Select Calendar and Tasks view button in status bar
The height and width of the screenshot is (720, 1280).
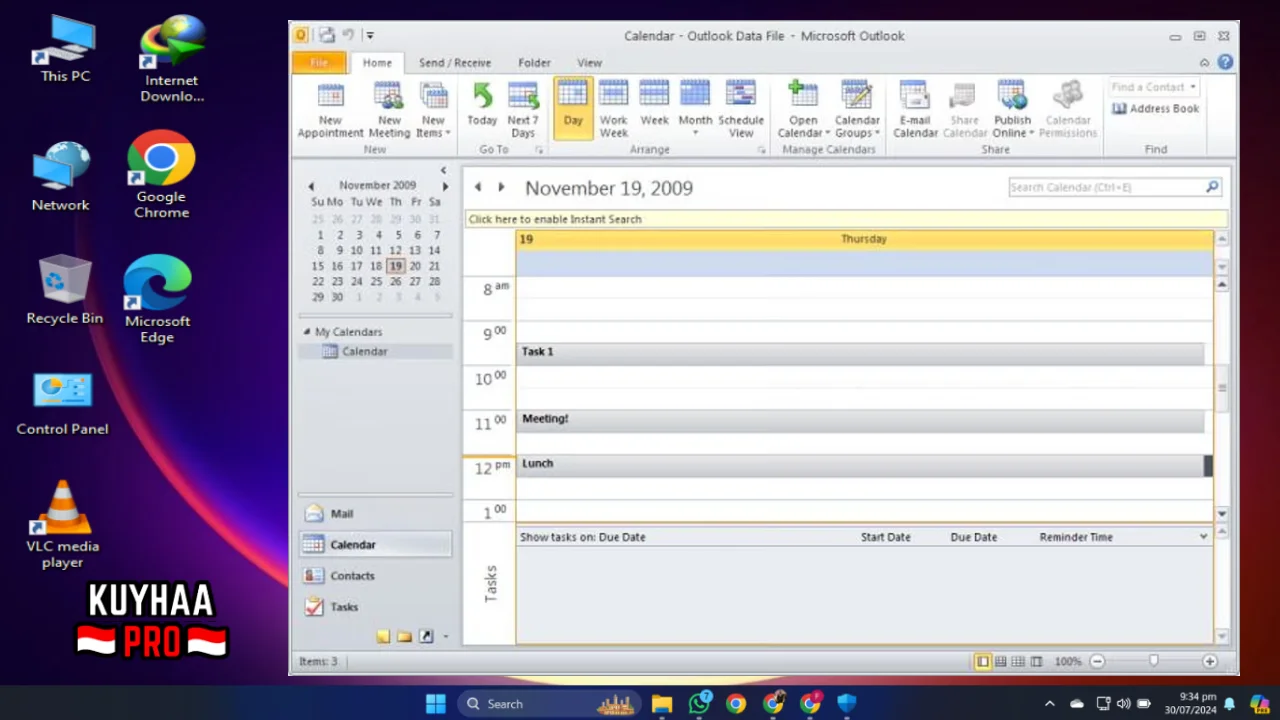coord(1001,661)
